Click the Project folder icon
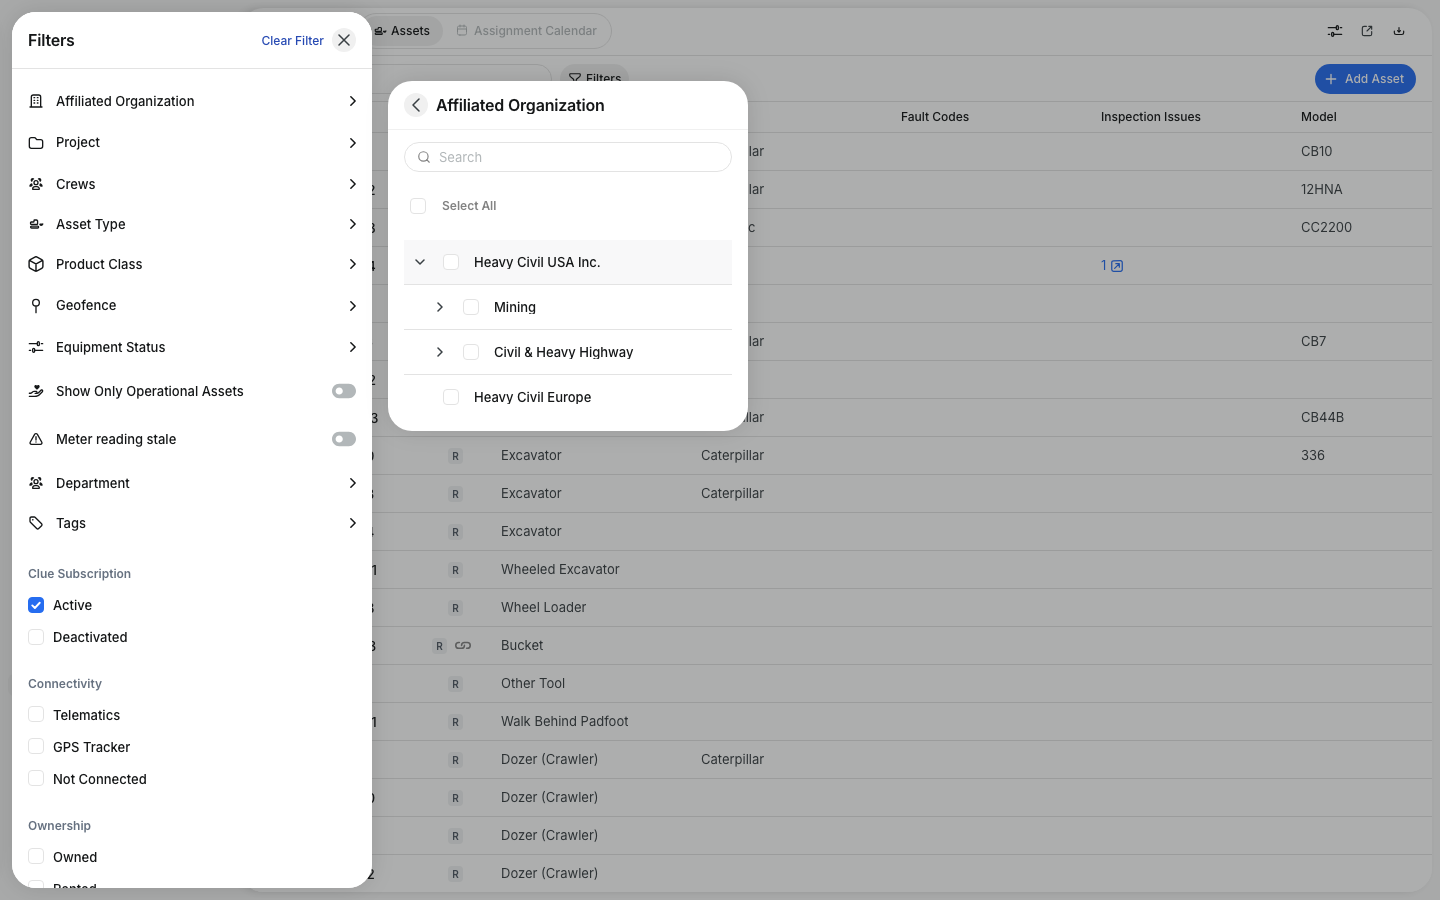This screenshot has width=1440, height=900. [x=36, y=143]
